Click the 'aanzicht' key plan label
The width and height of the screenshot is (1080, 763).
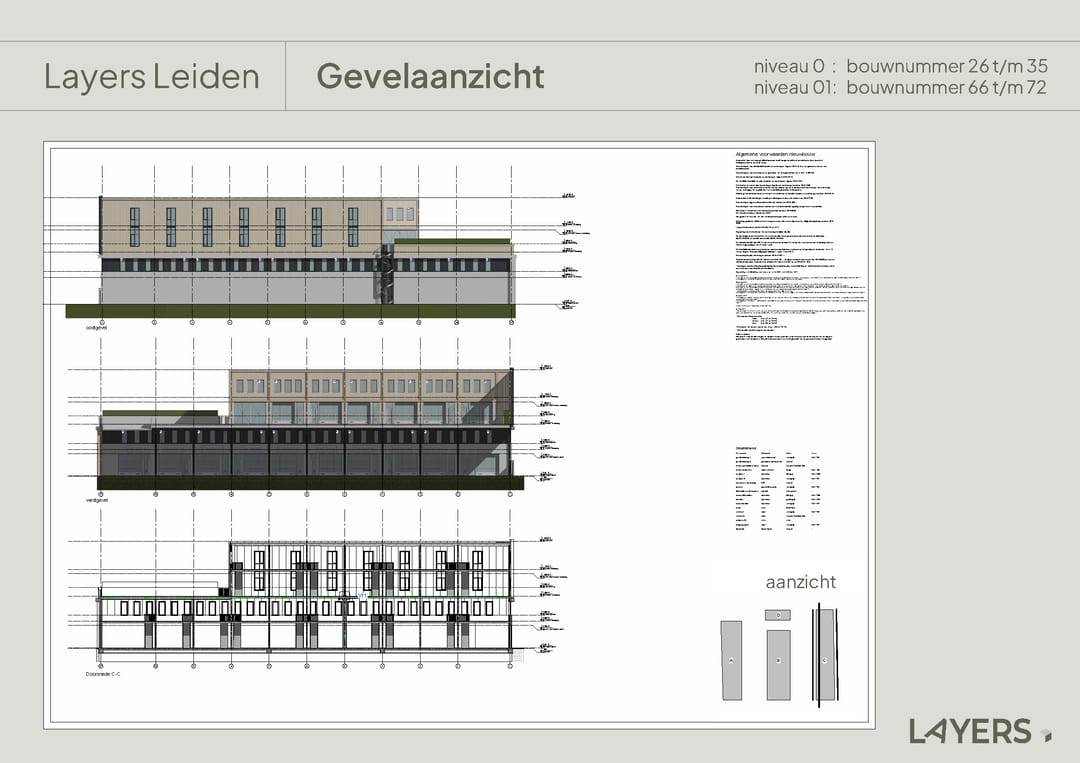800,582
